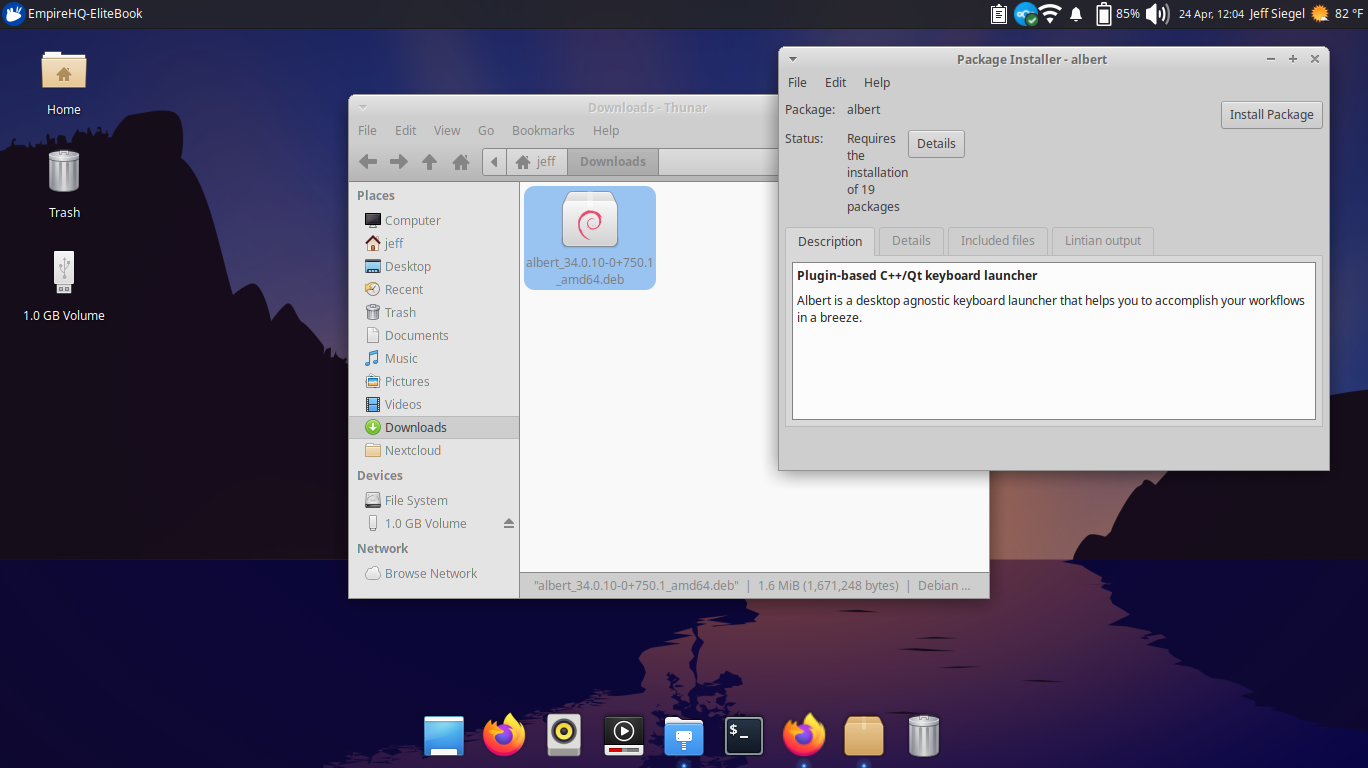Viewport: 1368px width, 768px height.
Task: Open media player icon in dock
Action: click(x=624, y=736)
